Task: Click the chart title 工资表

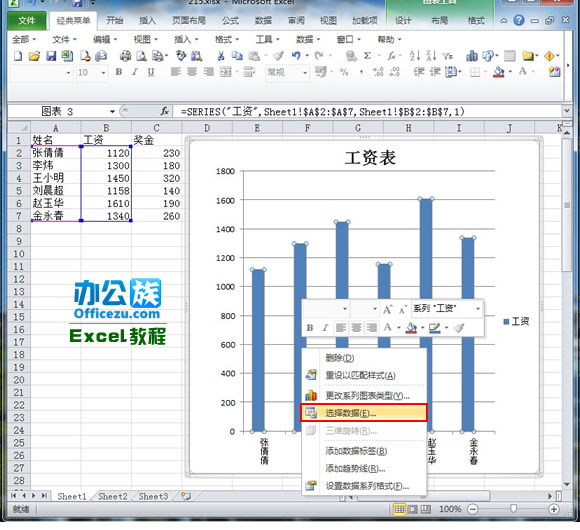Action: [x=370, y=157]
